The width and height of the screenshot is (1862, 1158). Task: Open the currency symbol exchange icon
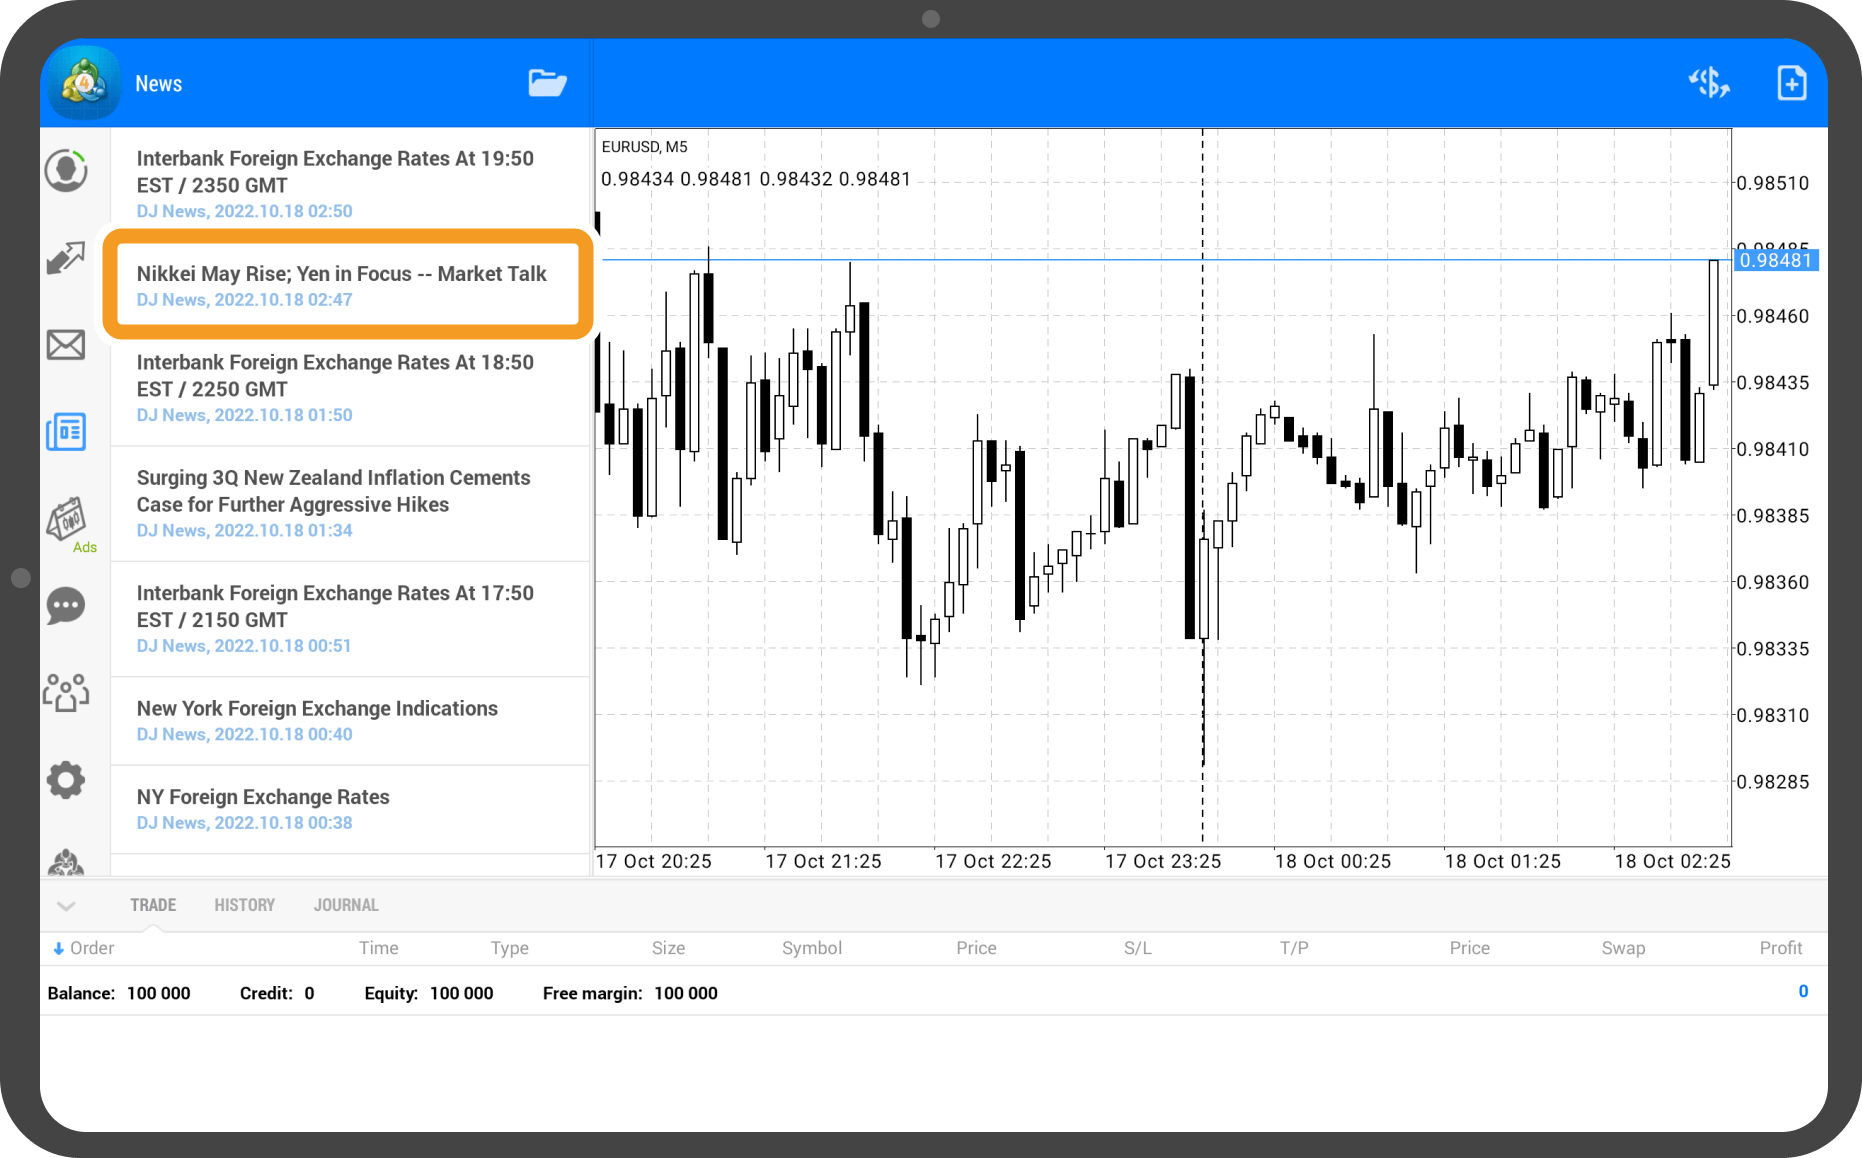1709,83
